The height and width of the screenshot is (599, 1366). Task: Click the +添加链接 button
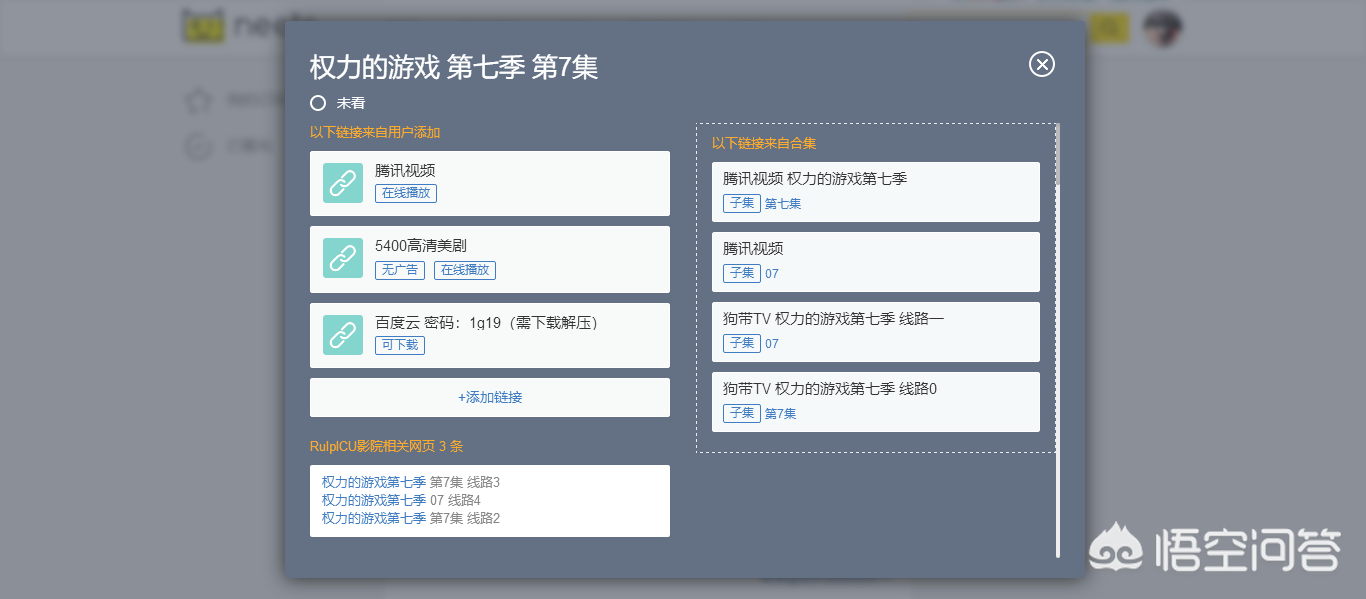click(x=490, y=397)
